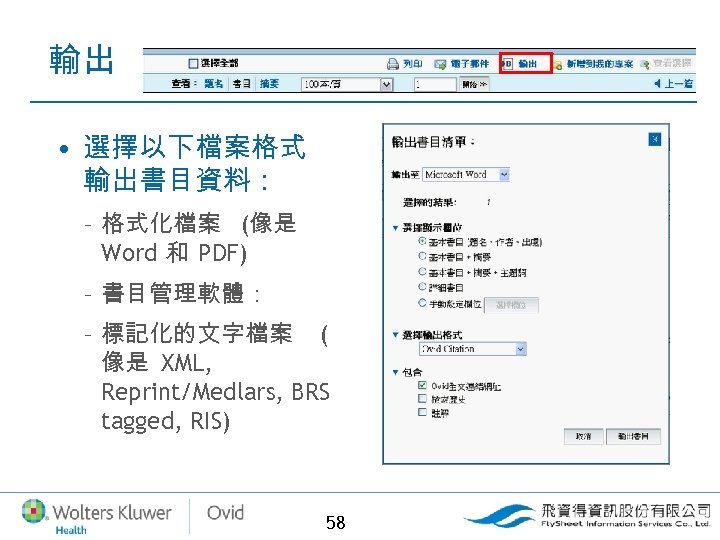
Task: Click the 電子郵件 envelope icon
Action: (x=440, y=64)
